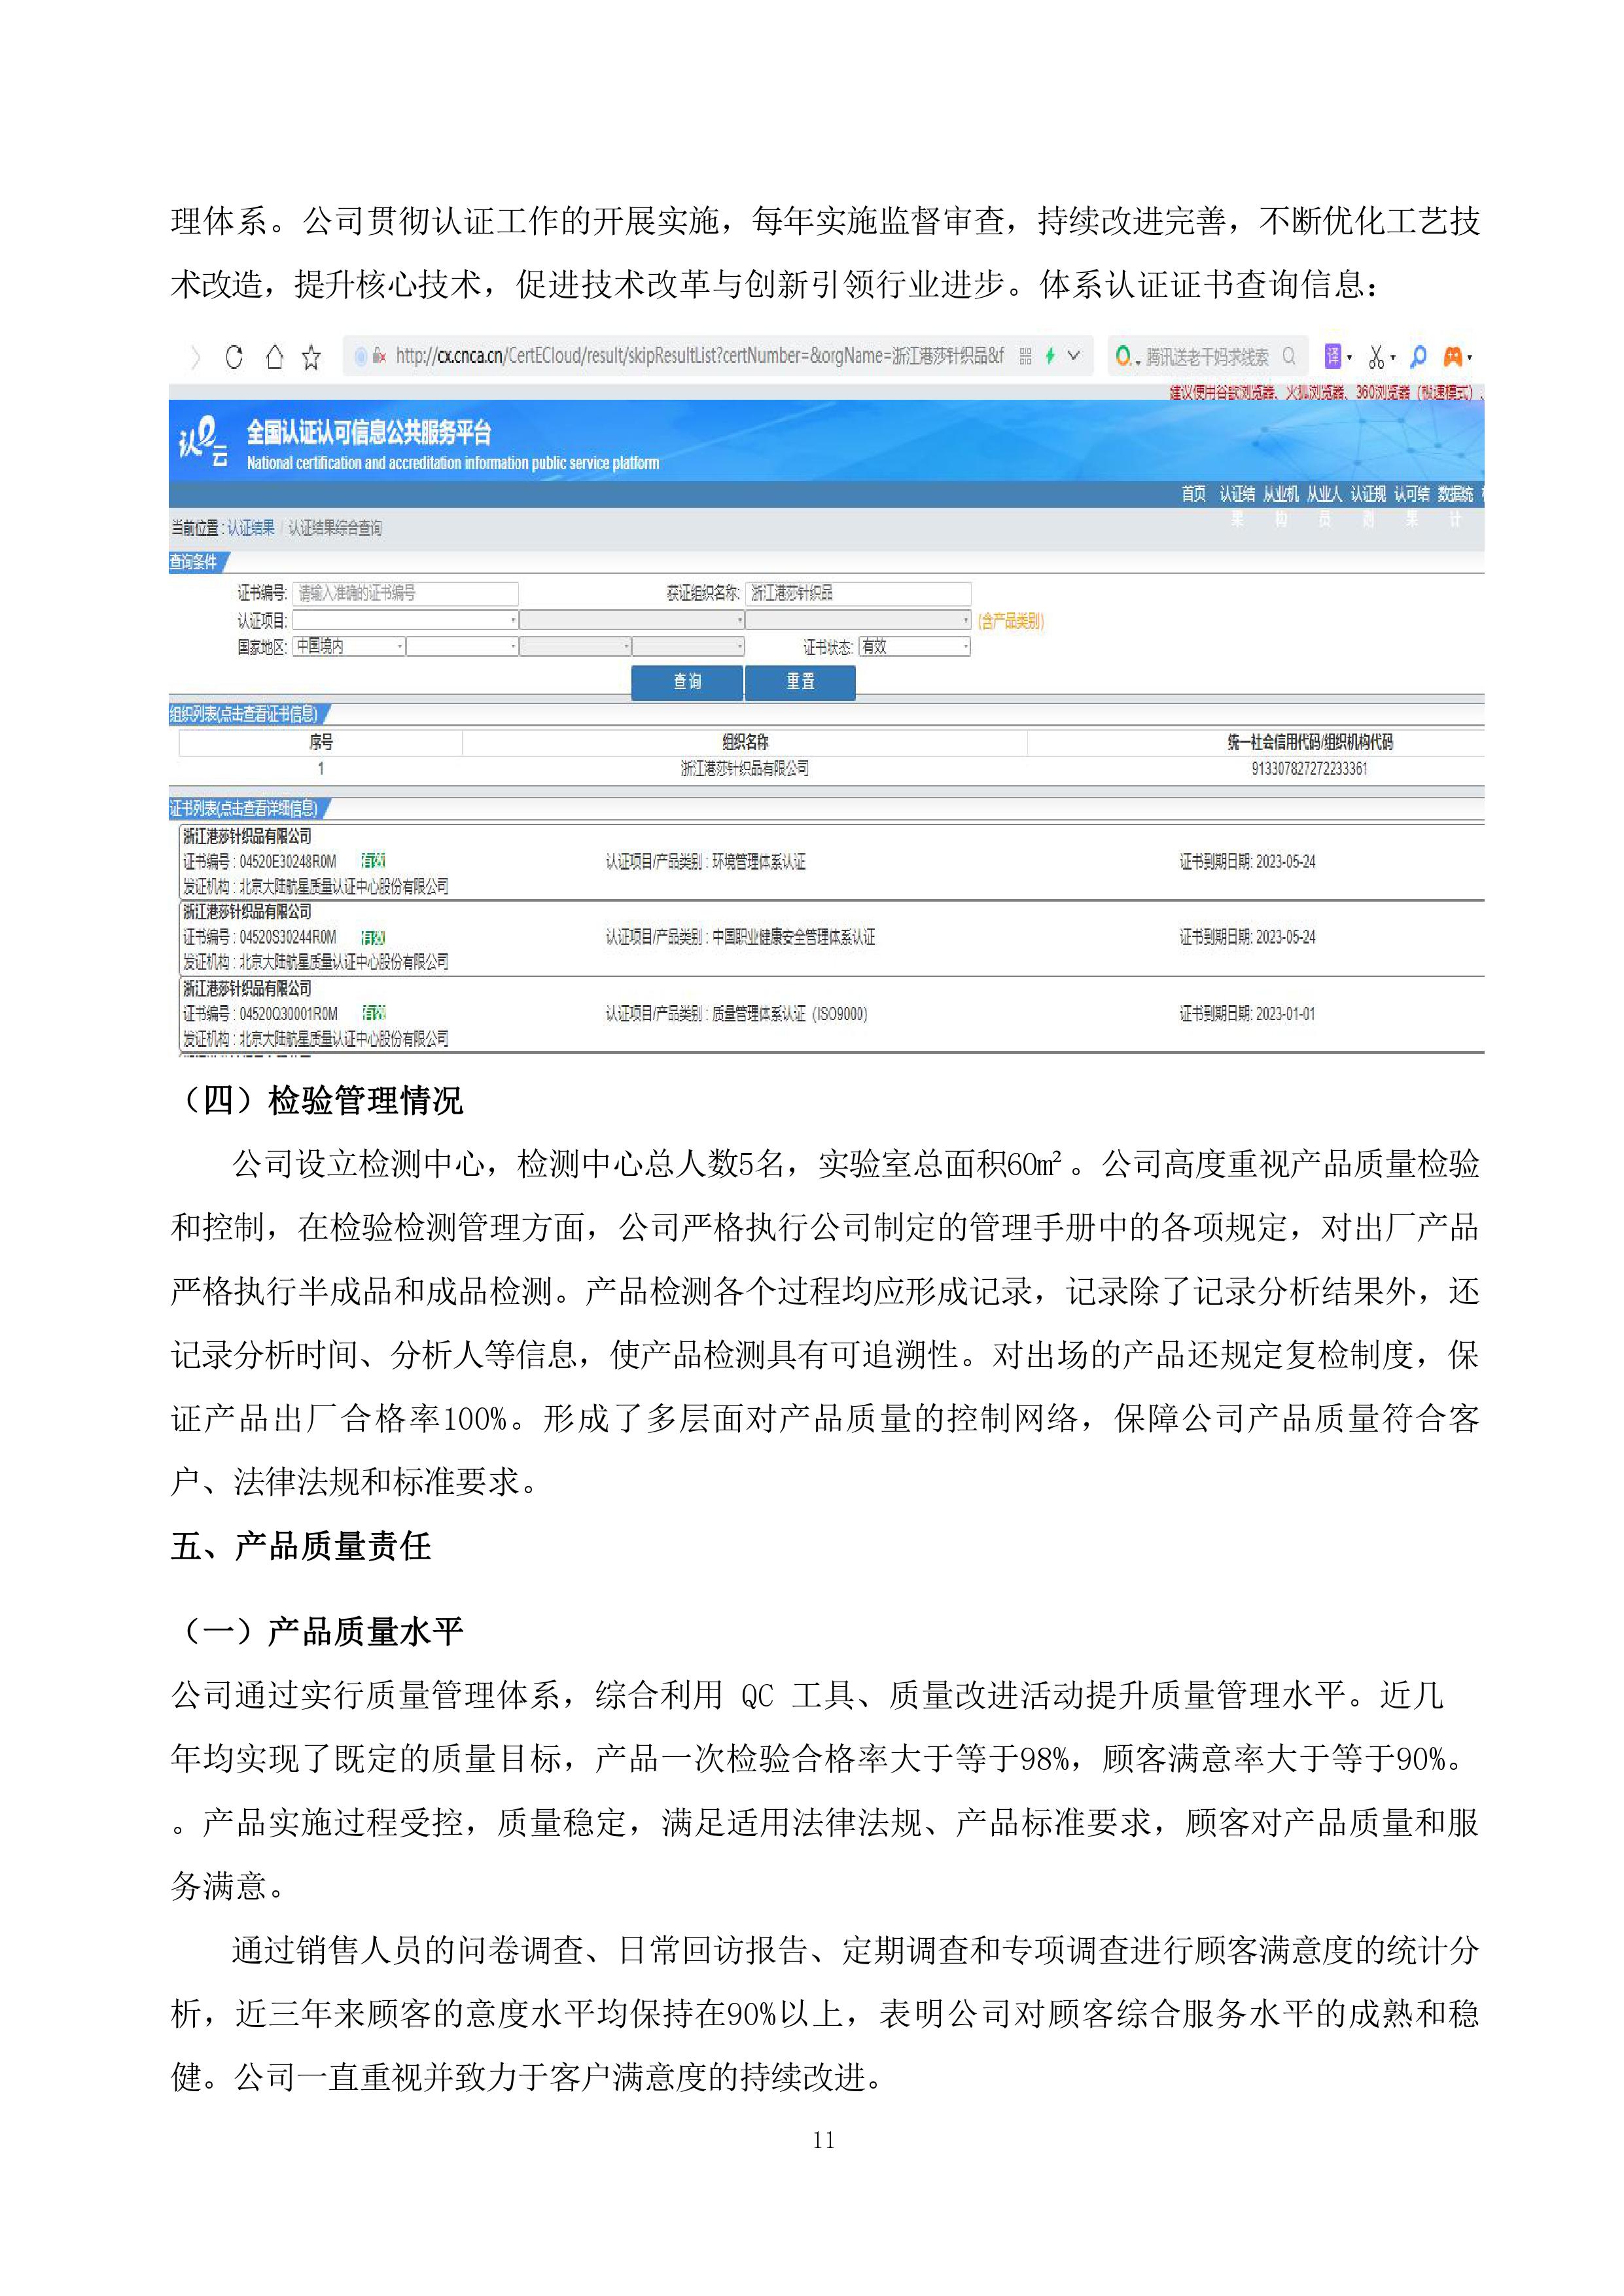Click the magnifier icon in the search box
The width and height of the screenshot is (1624, 2296).
tap(1288, 356)
